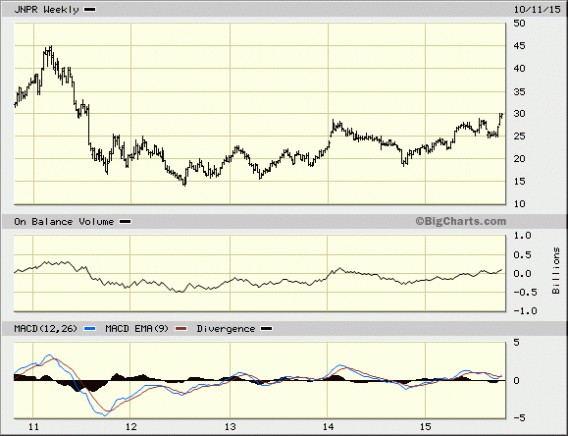Screen dimensions: 568x436
Task: Click the price peak near 45 in 2011
Action: [x=51, y=47]
